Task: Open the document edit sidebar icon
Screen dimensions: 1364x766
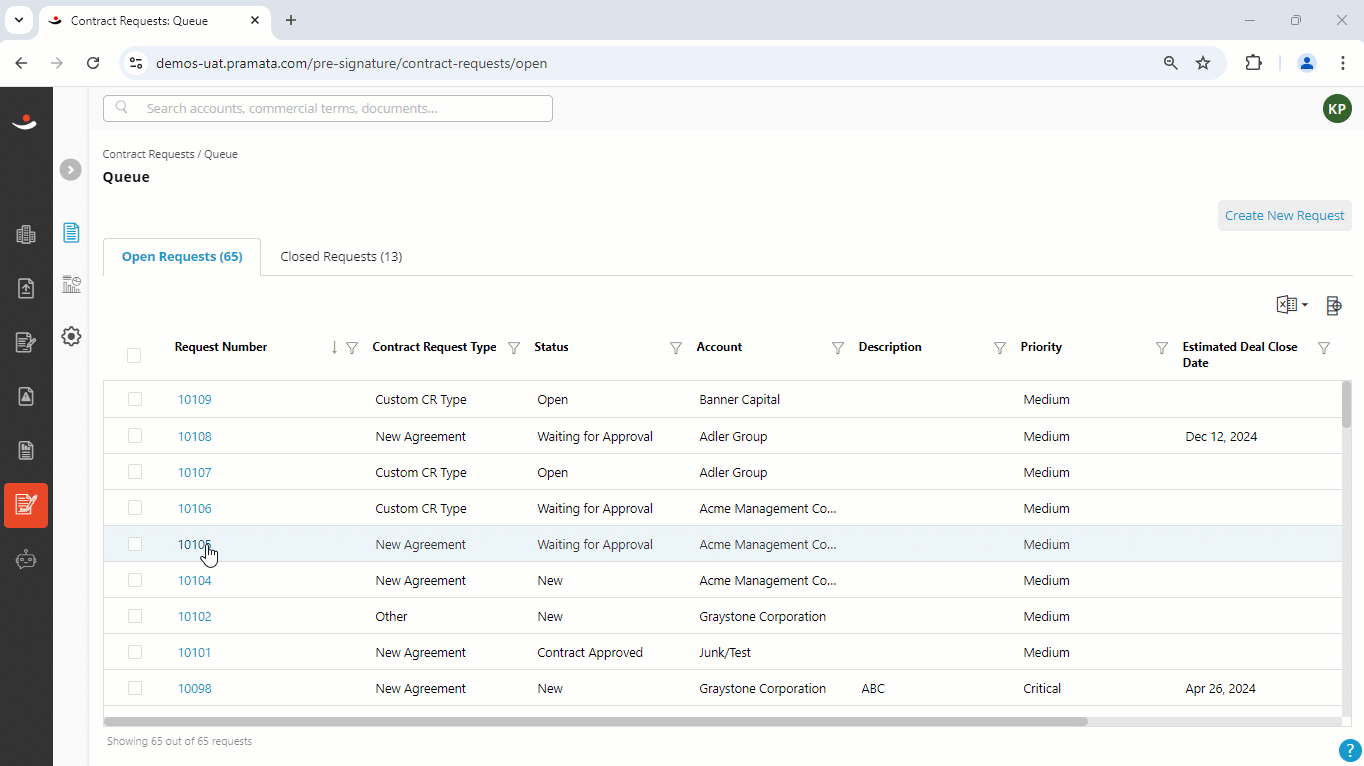Action: pos(26,343)
